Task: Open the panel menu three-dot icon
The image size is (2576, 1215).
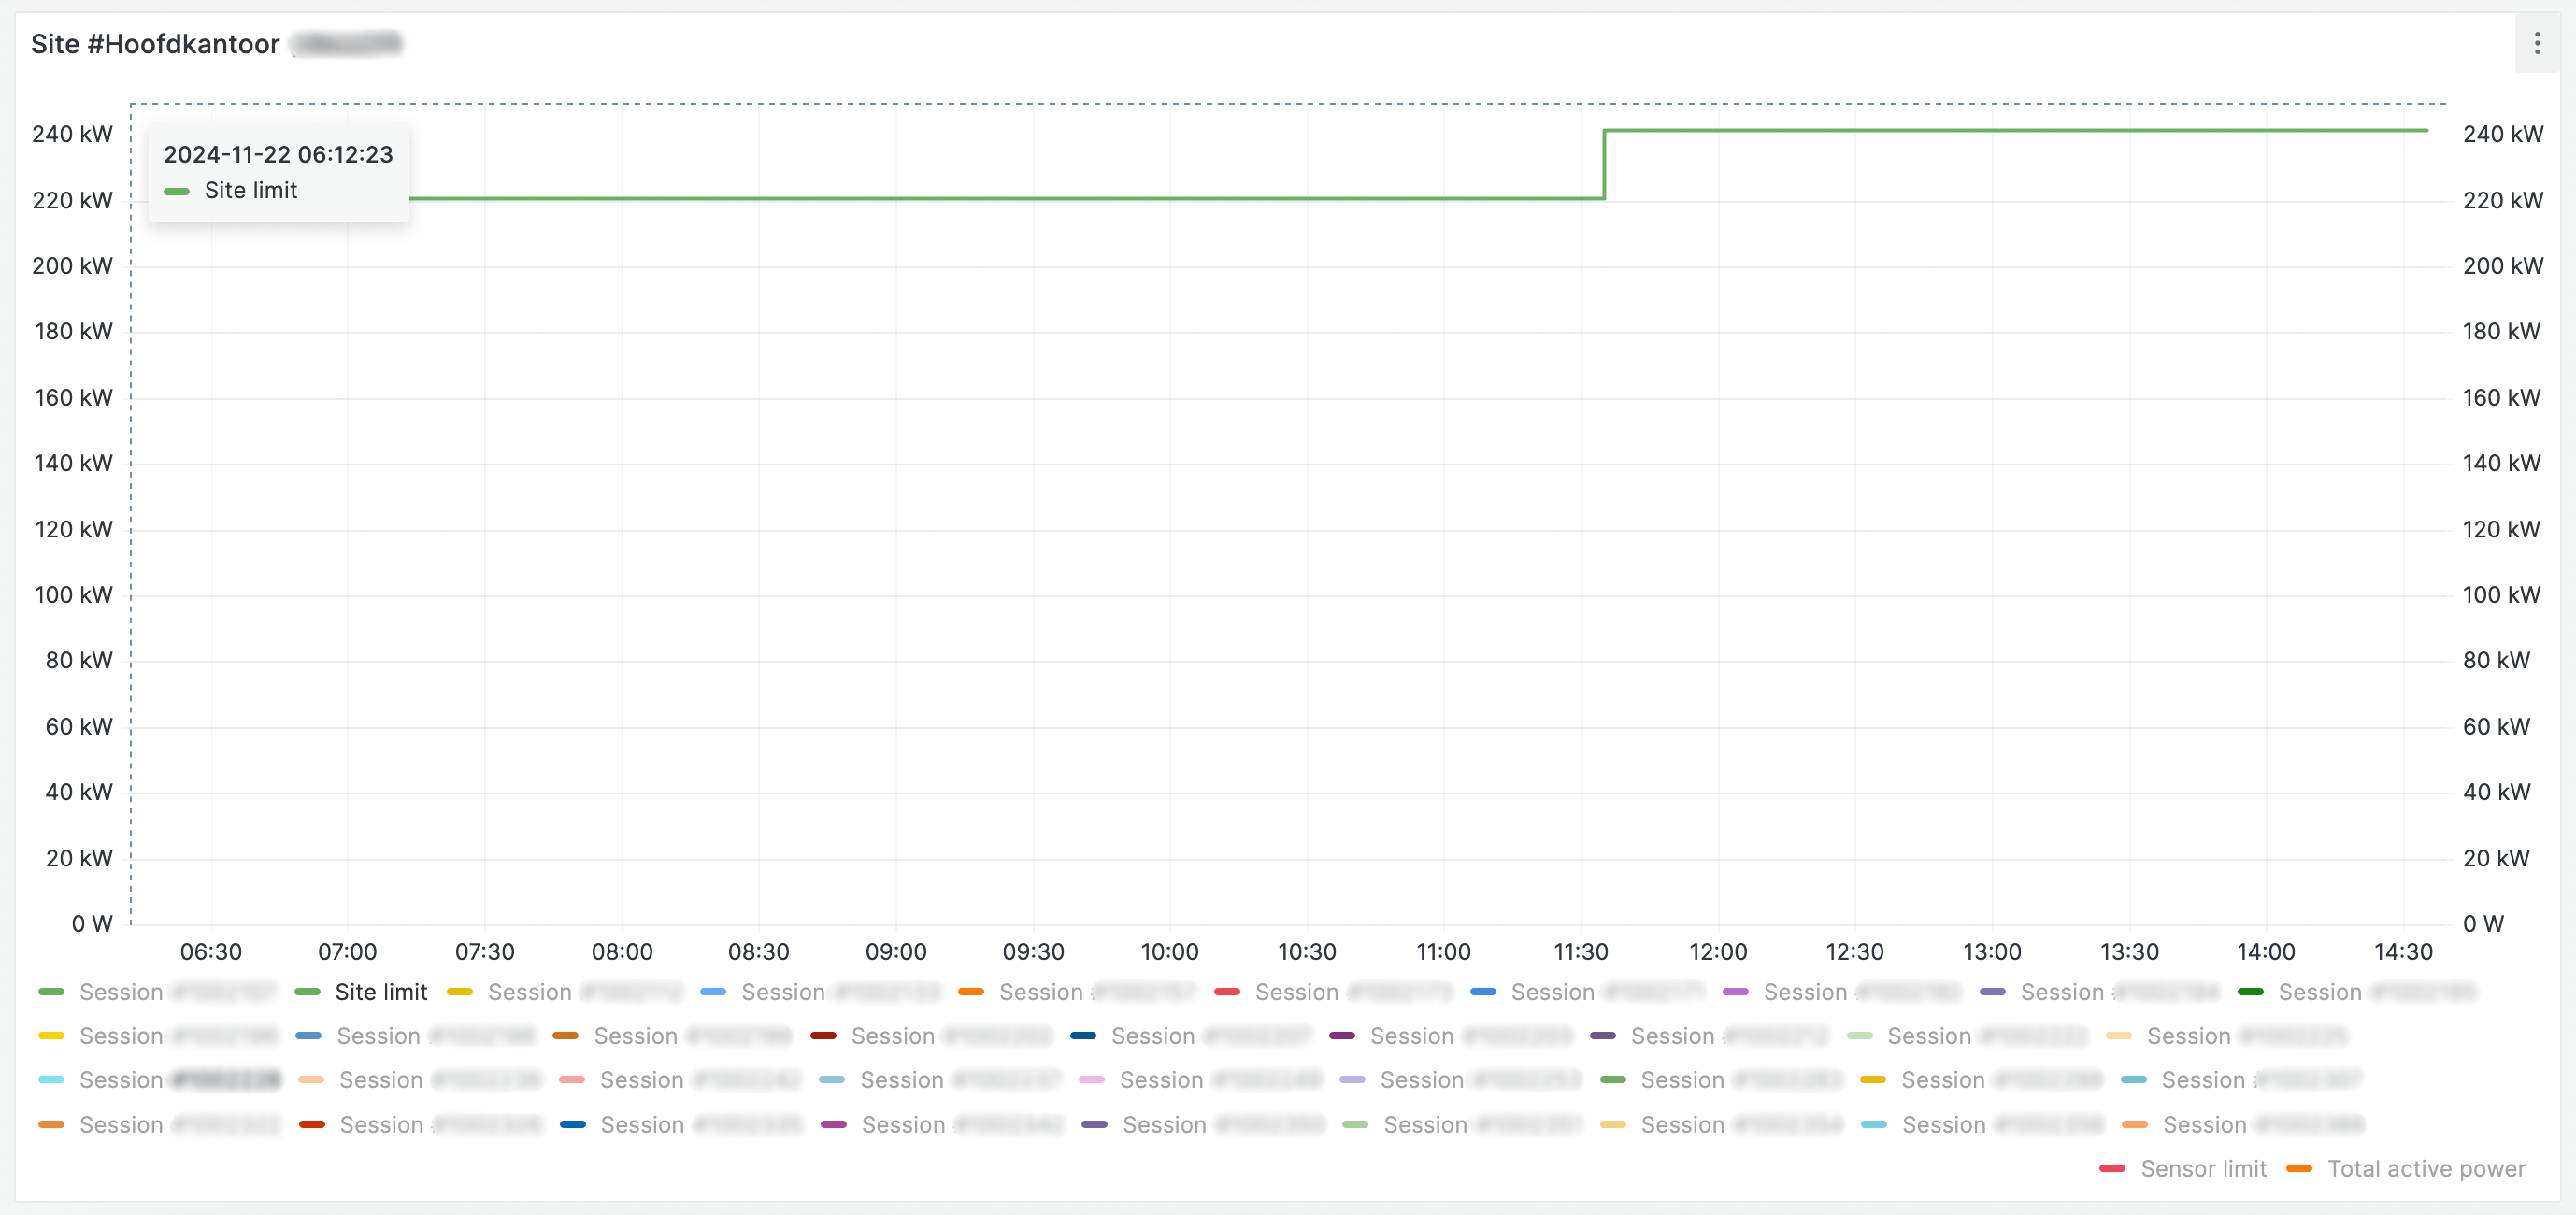Action: click(2536, 43)
